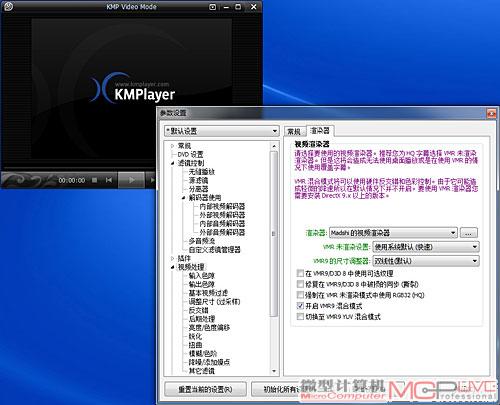Click the tree scrollbar up arrow
The image size is (500, 405).
click(274, 146)
